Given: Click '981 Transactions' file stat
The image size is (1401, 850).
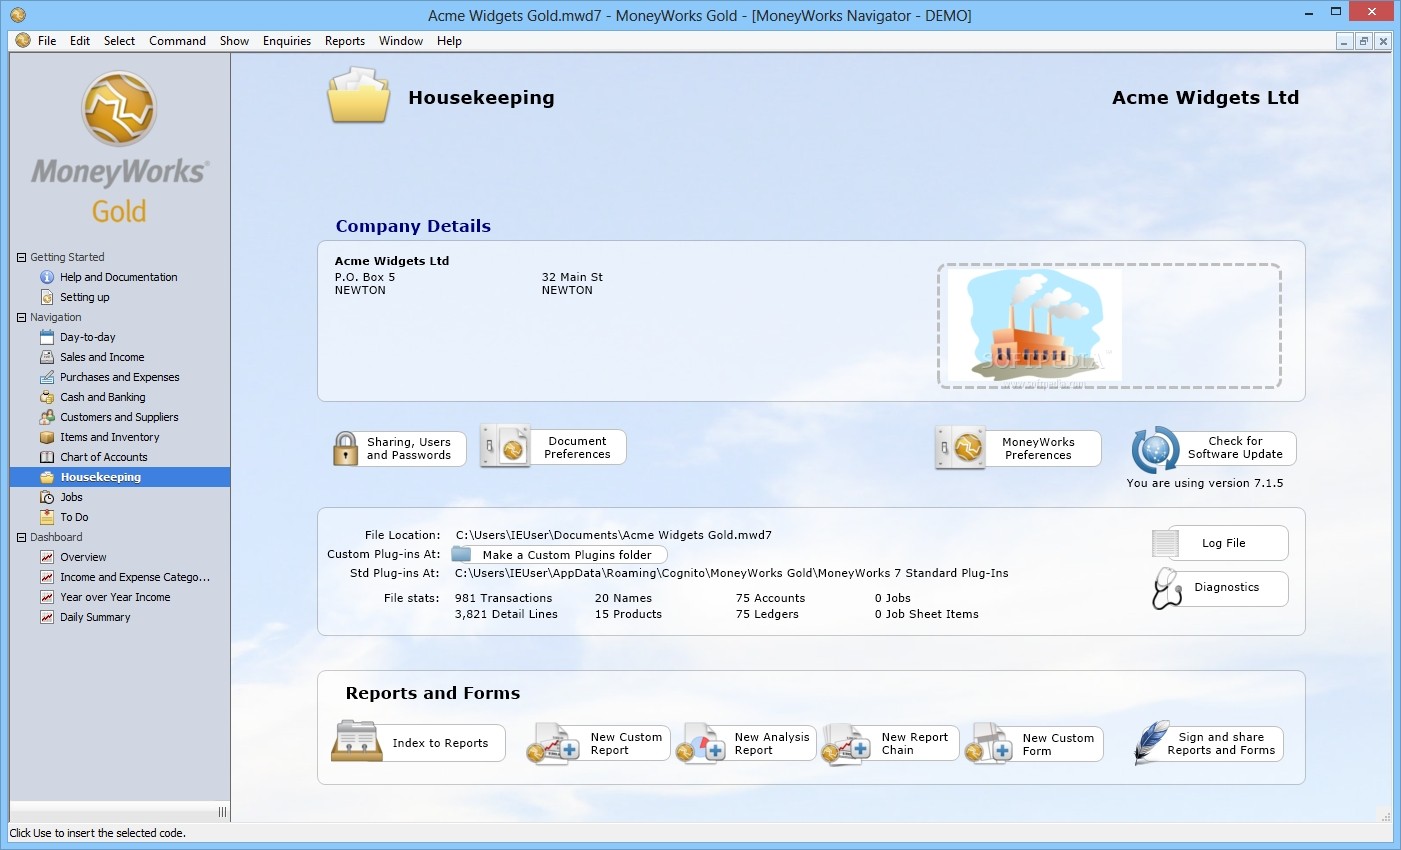Looking at the screenshot, I should tap(503, 598).
